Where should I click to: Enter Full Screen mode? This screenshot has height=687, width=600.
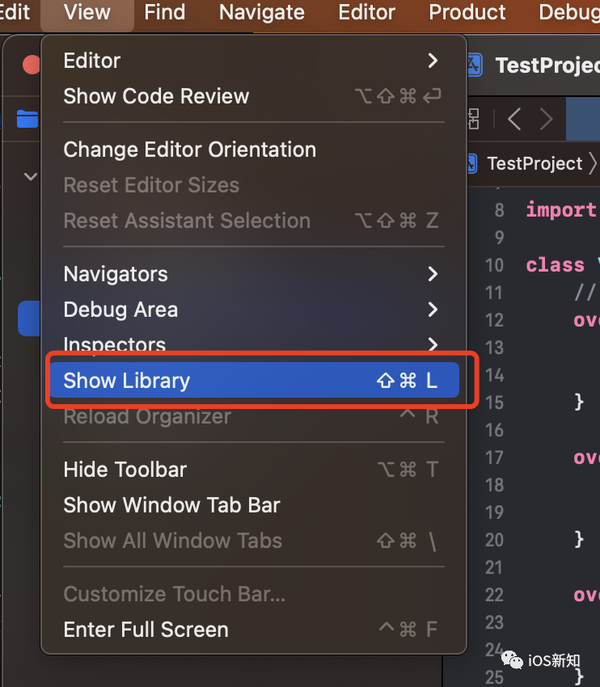coord(145,630)
